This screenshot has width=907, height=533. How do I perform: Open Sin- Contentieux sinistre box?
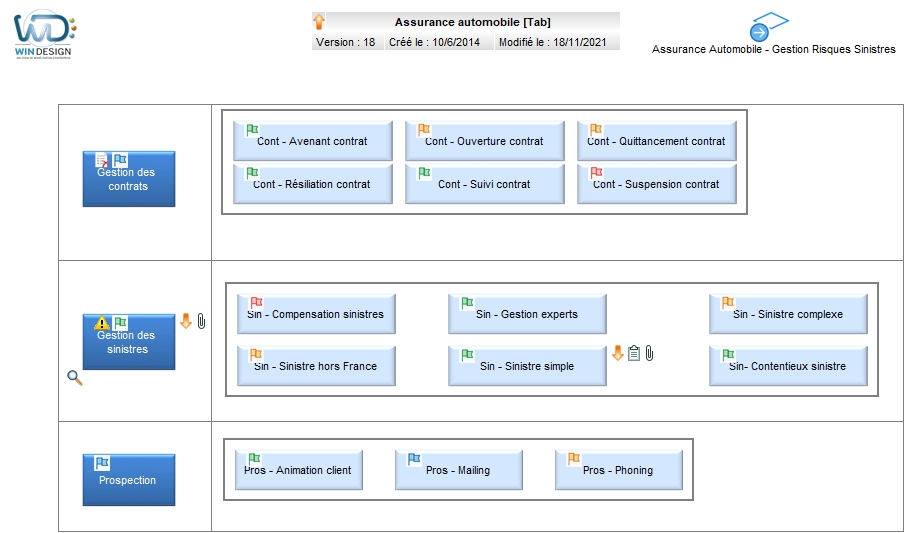coord(788,366)
